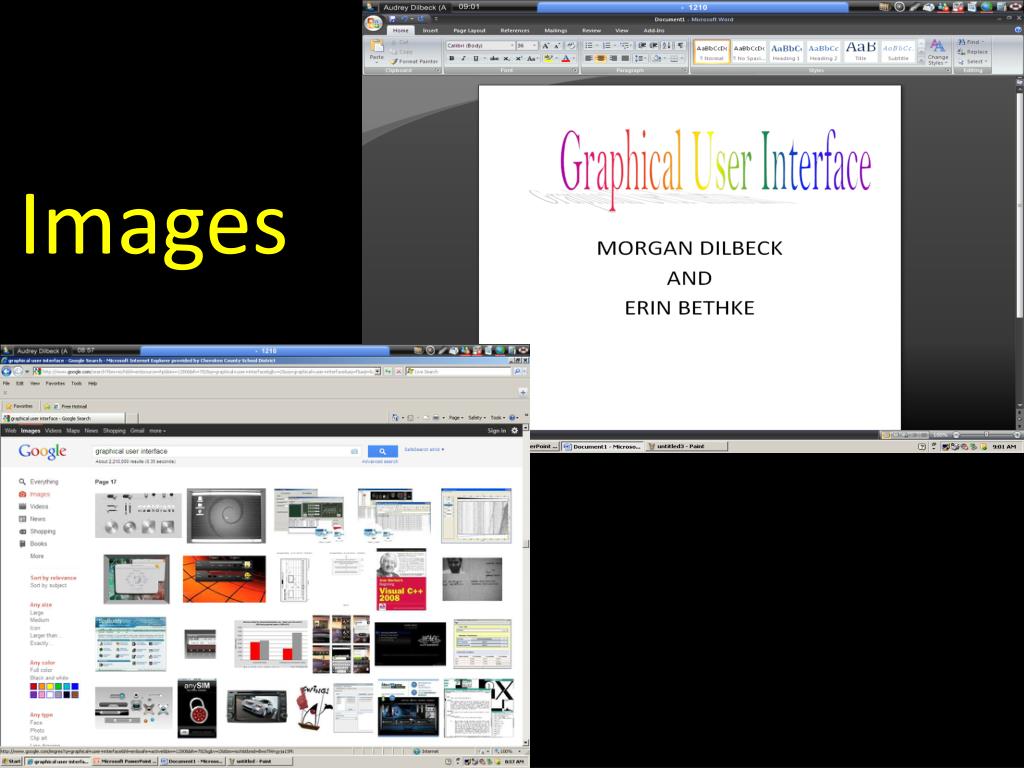Apply the Heading 1 style in Word
This screenshot has width=1024, height=768.
[x=786, y=52]
